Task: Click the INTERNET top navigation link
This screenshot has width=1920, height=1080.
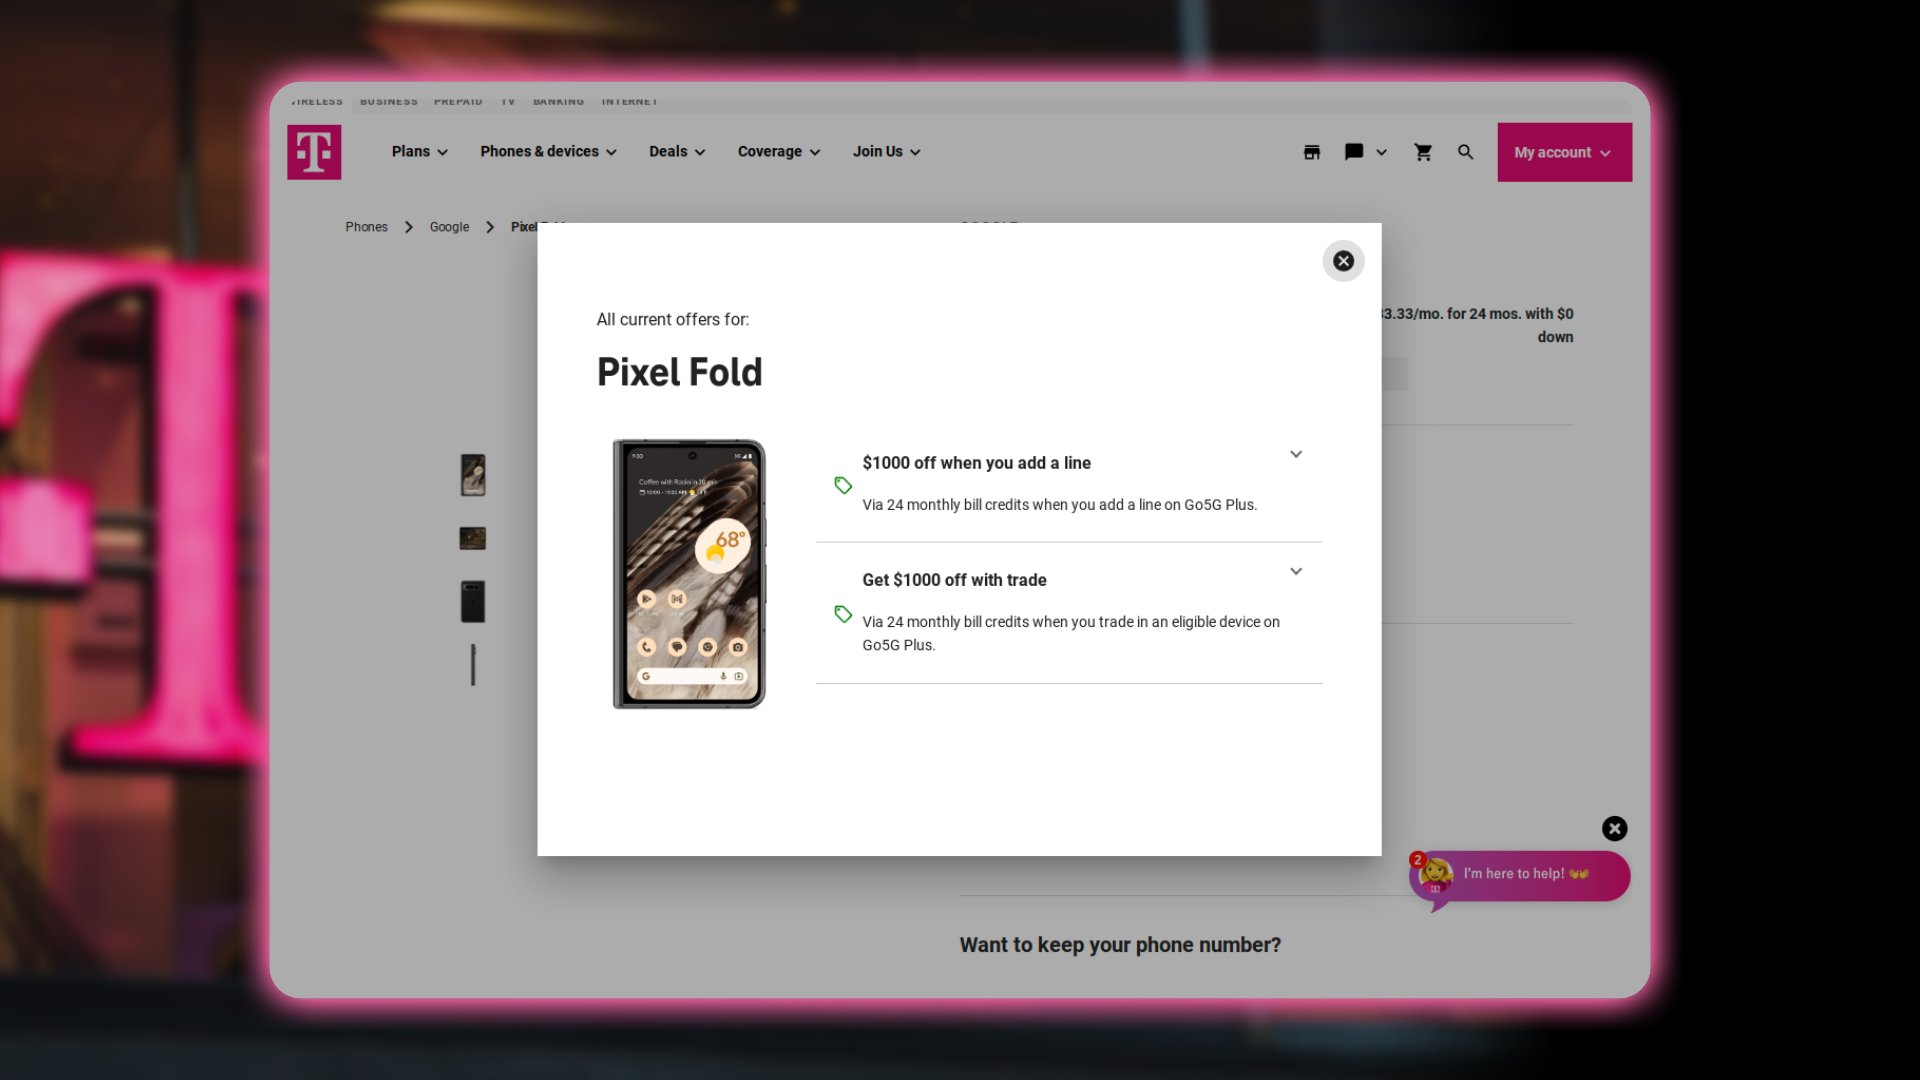Action: click(630, 101)
